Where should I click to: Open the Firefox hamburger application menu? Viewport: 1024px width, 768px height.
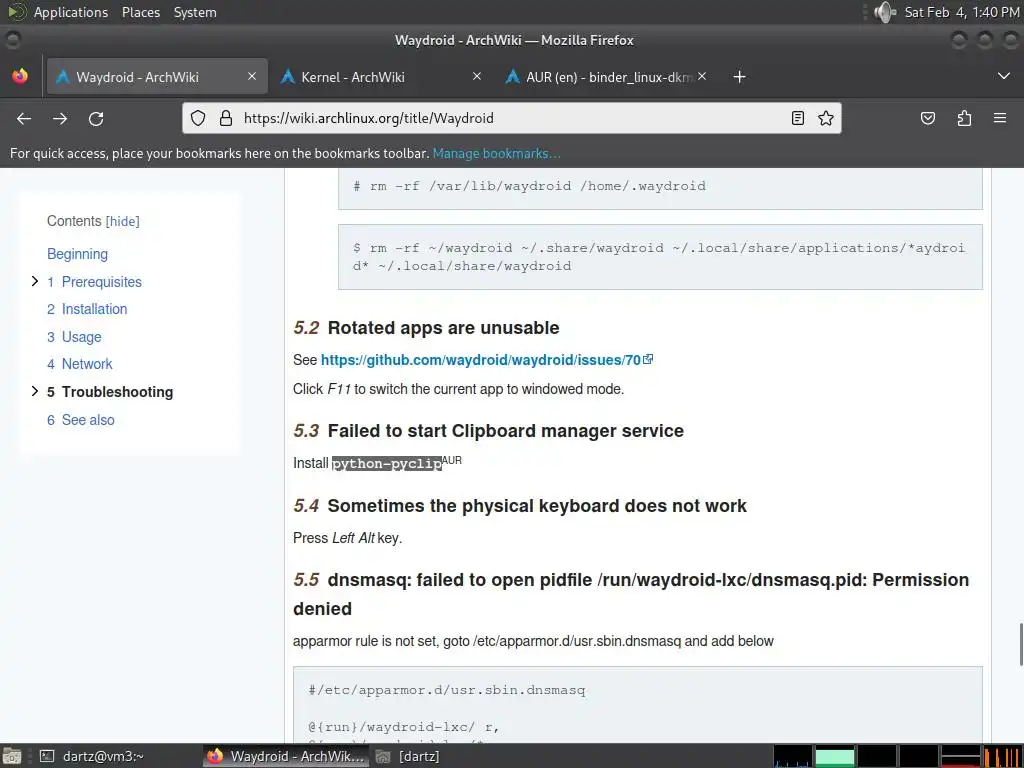pos(1000,118)
